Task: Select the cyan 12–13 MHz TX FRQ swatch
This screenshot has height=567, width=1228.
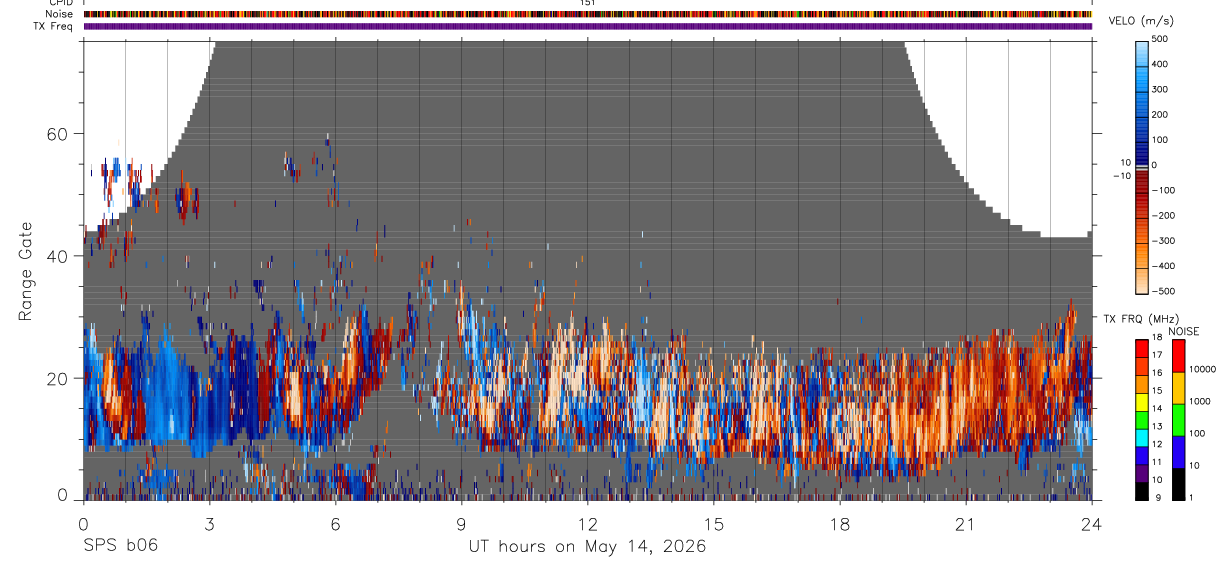Action: pos(1142,438)
